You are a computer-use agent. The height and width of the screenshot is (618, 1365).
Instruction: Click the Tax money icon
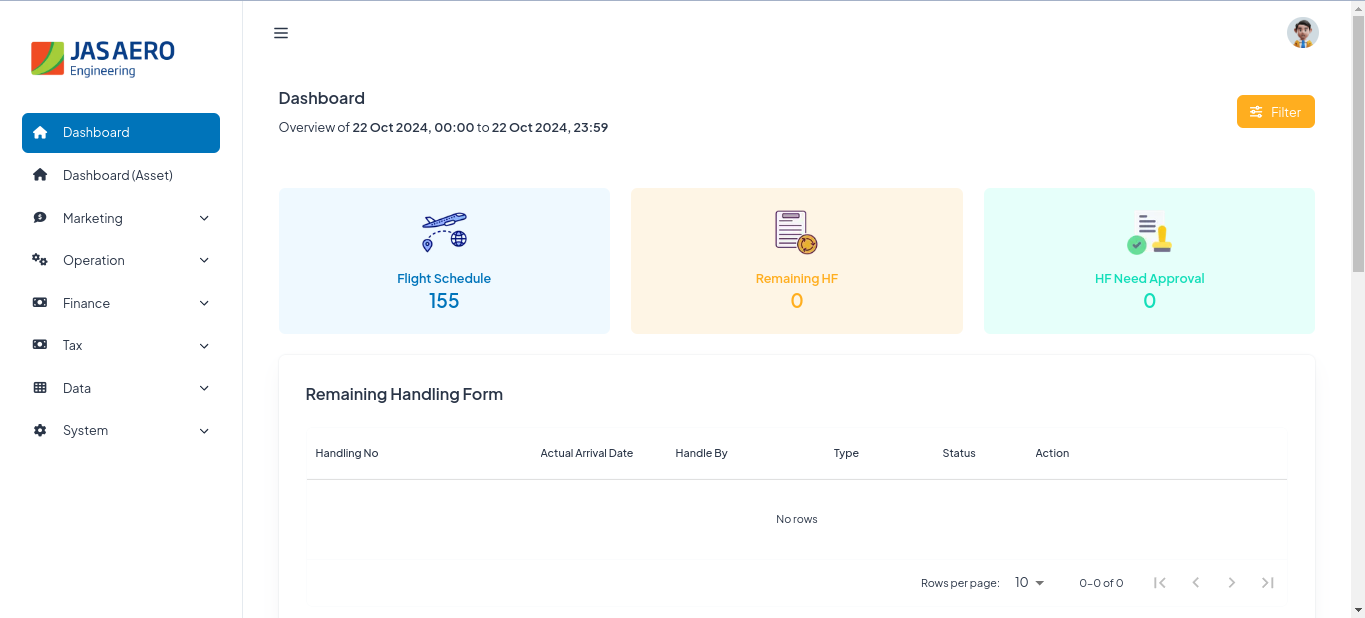tap(40, 345)
